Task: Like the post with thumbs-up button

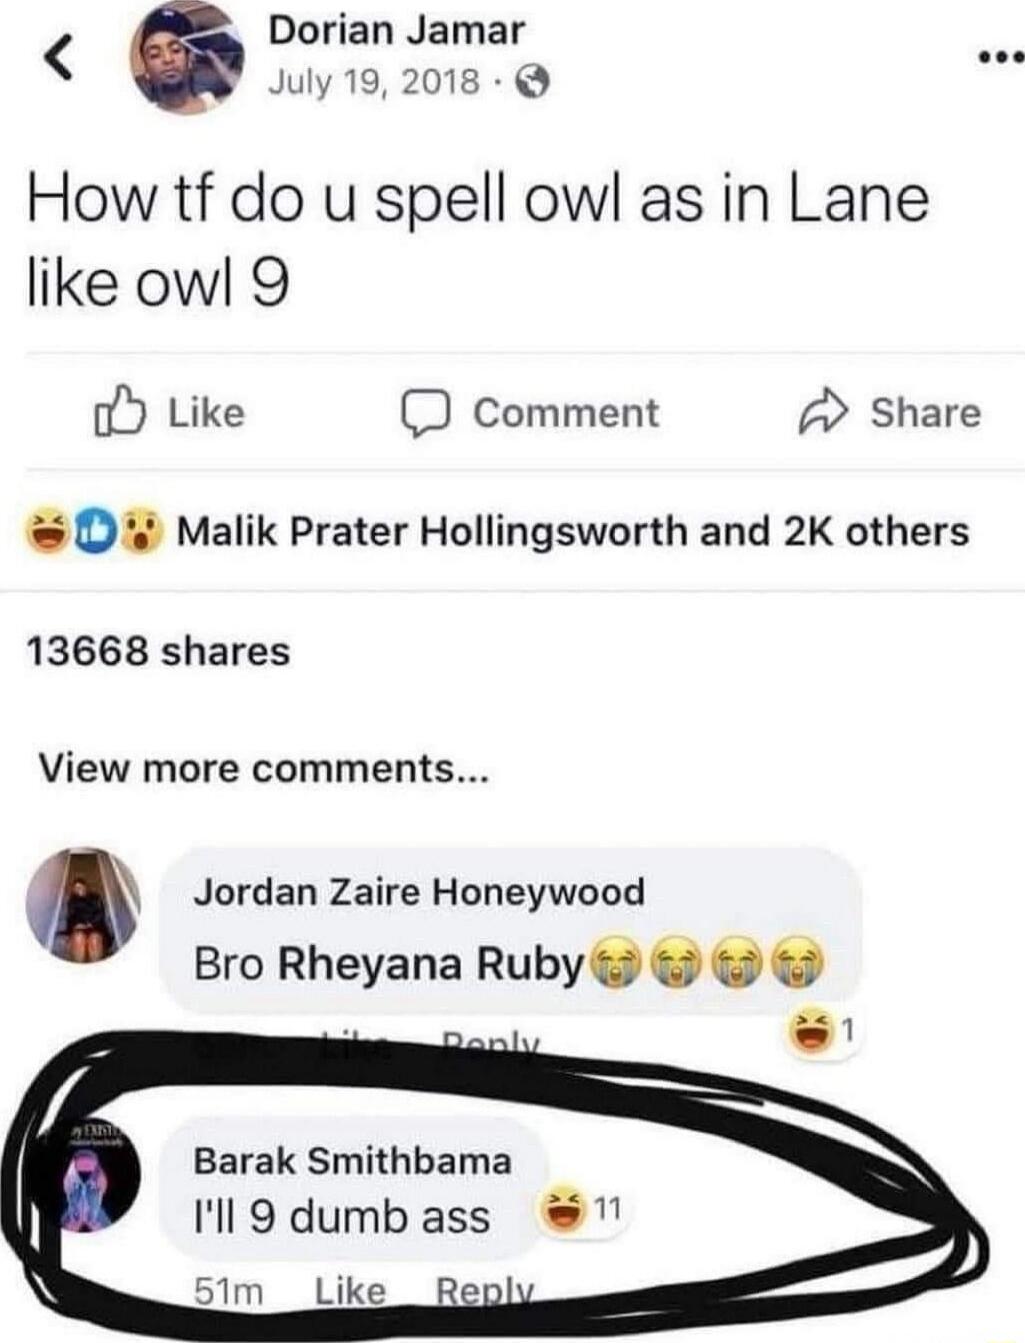Action: (x=169, y=412)
